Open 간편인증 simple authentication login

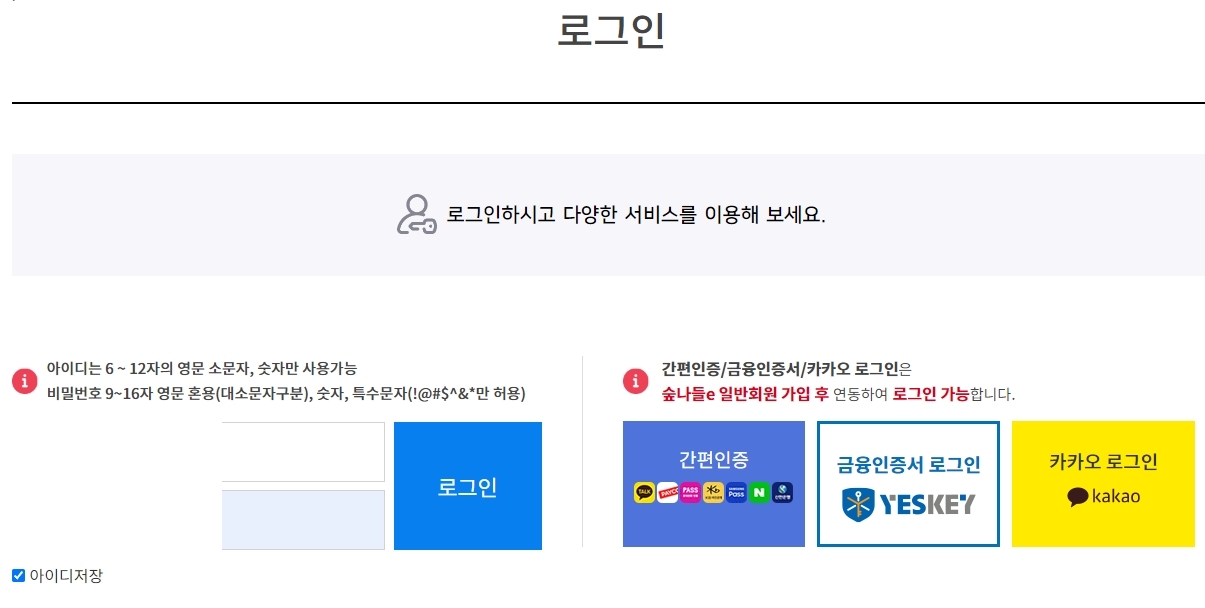(714, 484)
